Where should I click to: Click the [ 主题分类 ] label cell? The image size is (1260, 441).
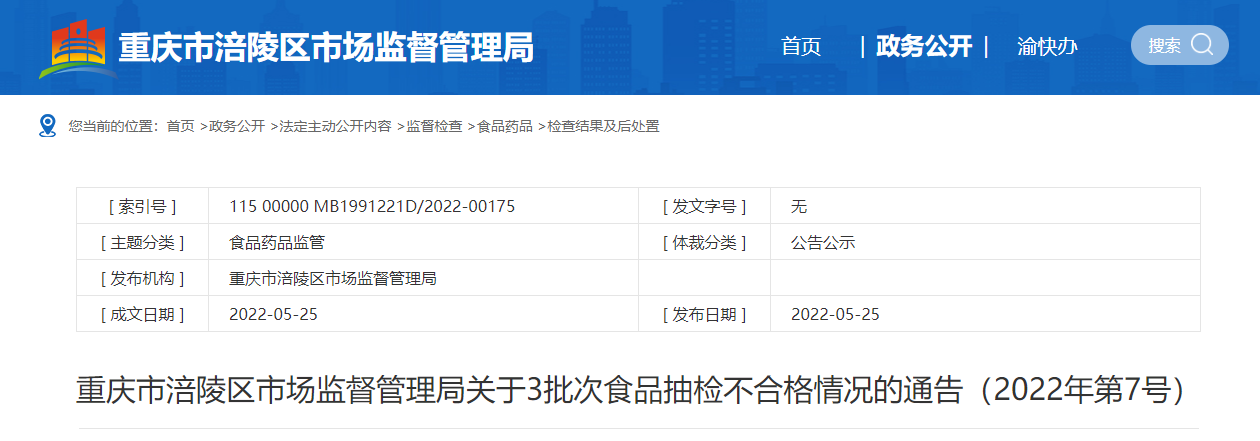pyautogui.click(x=142, y=242)
